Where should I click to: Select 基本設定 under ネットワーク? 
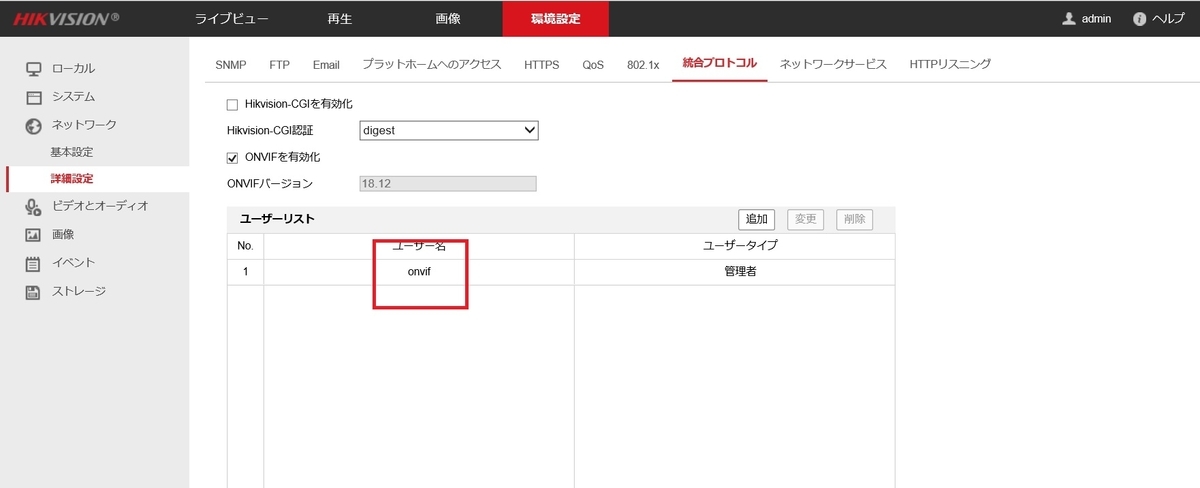(72, 152)
